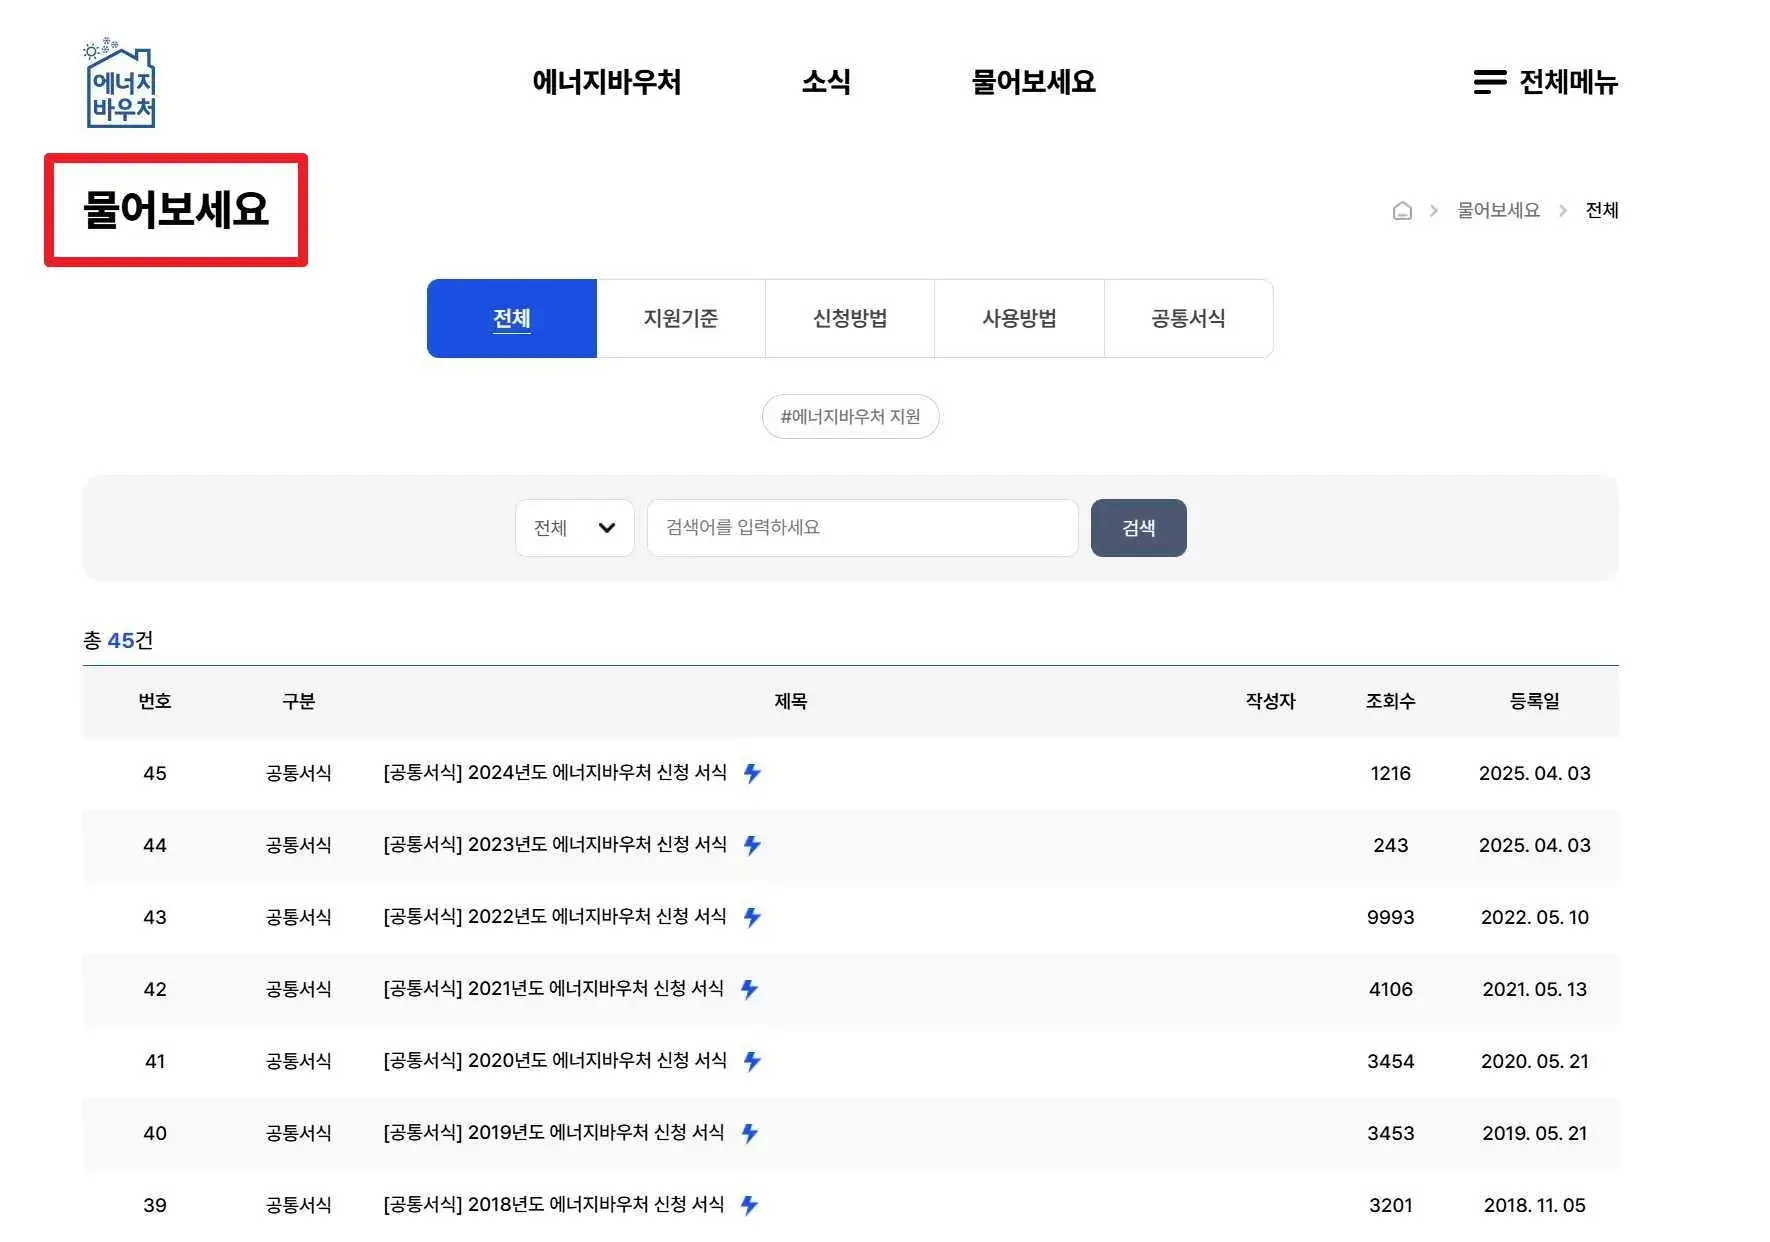Click the lightning icon next to 2020년도 서식

tap(752, 1060)
